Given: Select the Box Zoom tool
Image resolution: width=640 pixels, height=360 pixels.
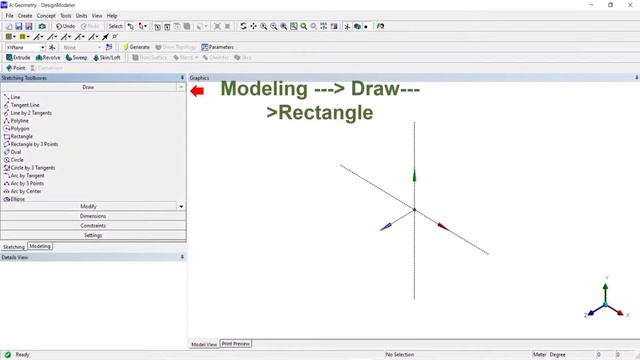Looking at the screenshot, I should [273, 26].
